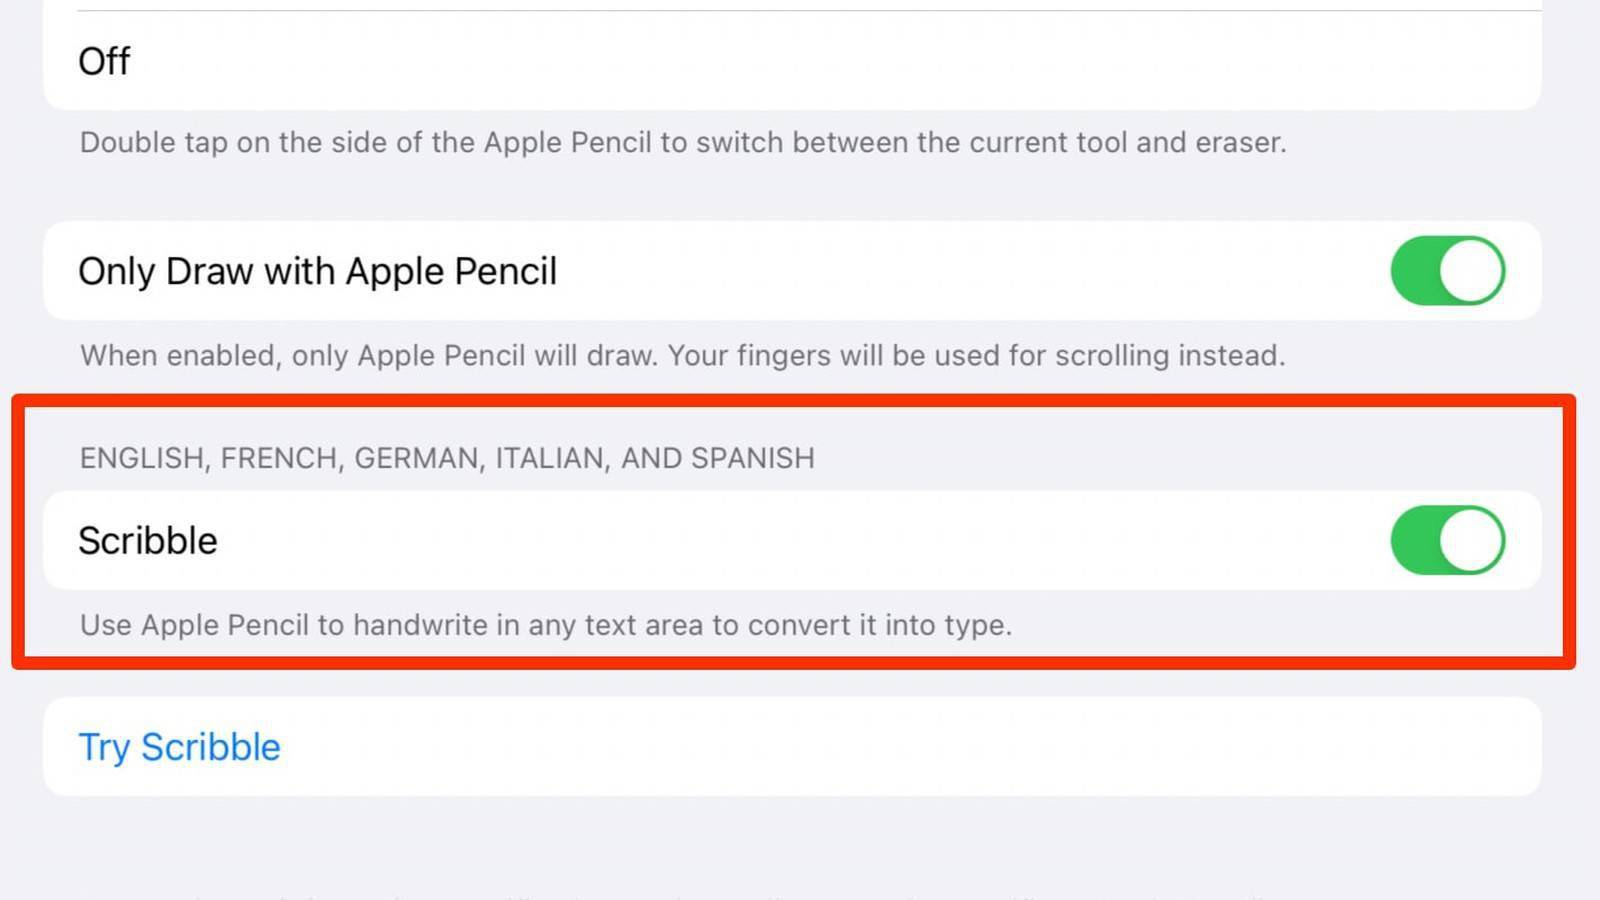
Task: Click the Only Draw with Apple Pencil label
Action: pyautogui.click(x=317, y=271)
